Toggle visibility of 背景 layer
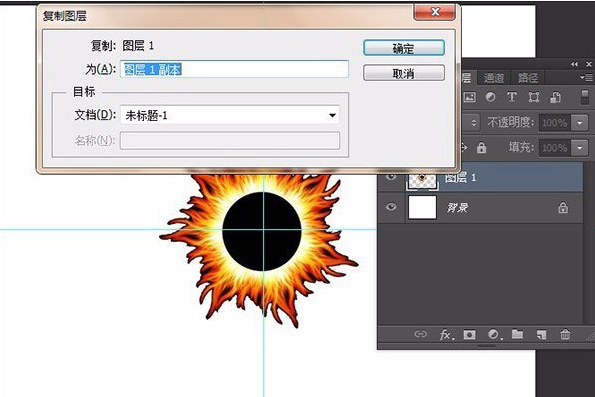Image resolution: width=595 pixels, height=397 pixels. (x=391, y=207)
